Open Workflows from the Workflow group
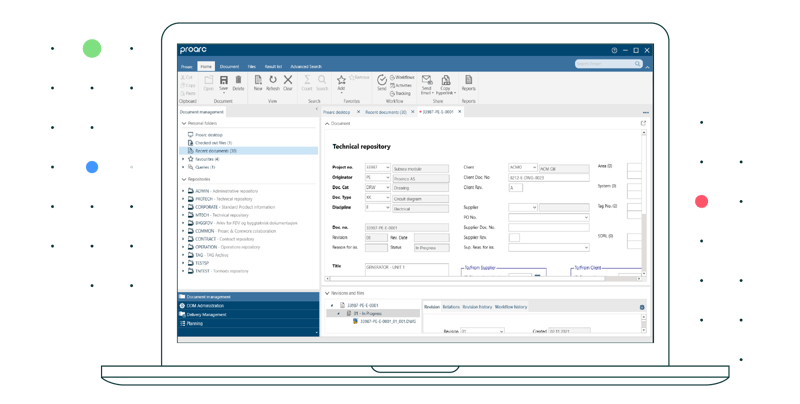Image resolution: width=800 pixels, height=404 pixels. tap(402, 78)
